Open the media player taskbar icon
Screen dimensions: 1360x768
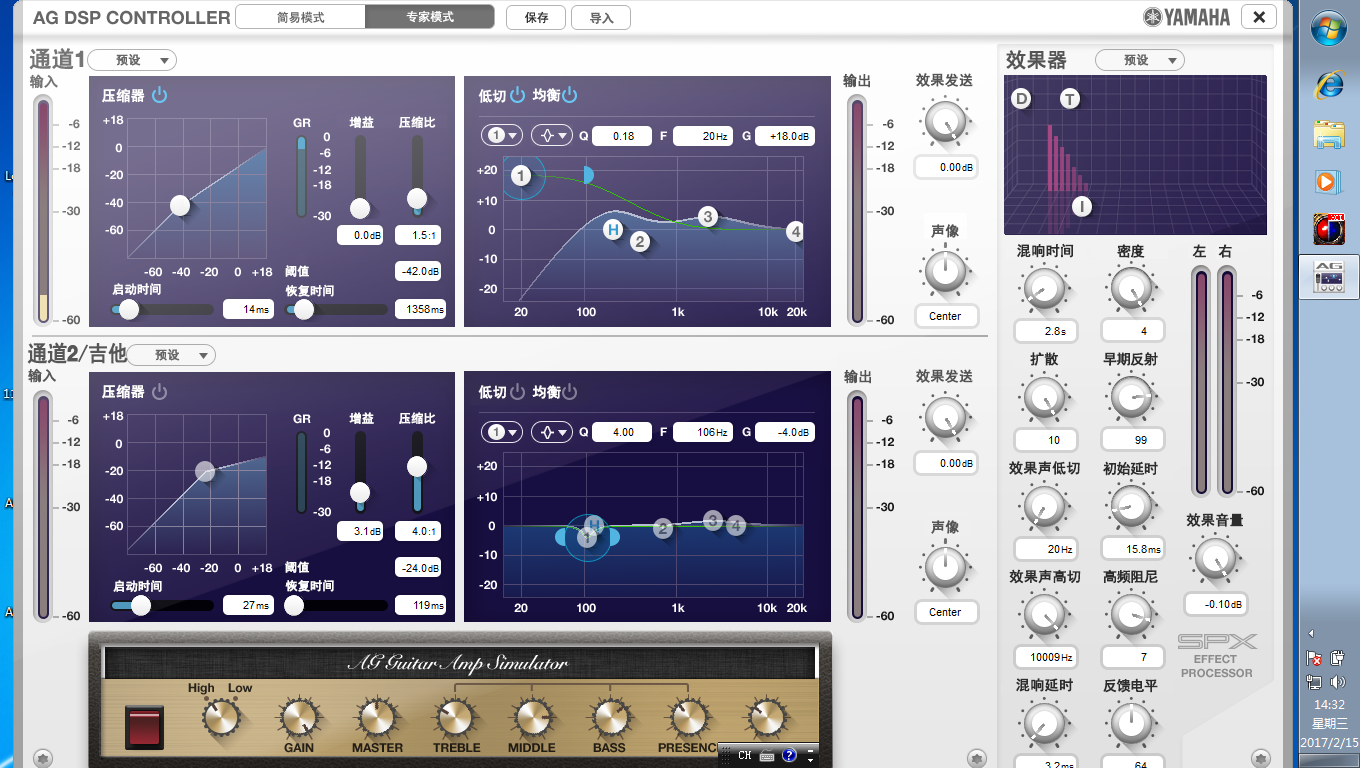click(1329, 182)
